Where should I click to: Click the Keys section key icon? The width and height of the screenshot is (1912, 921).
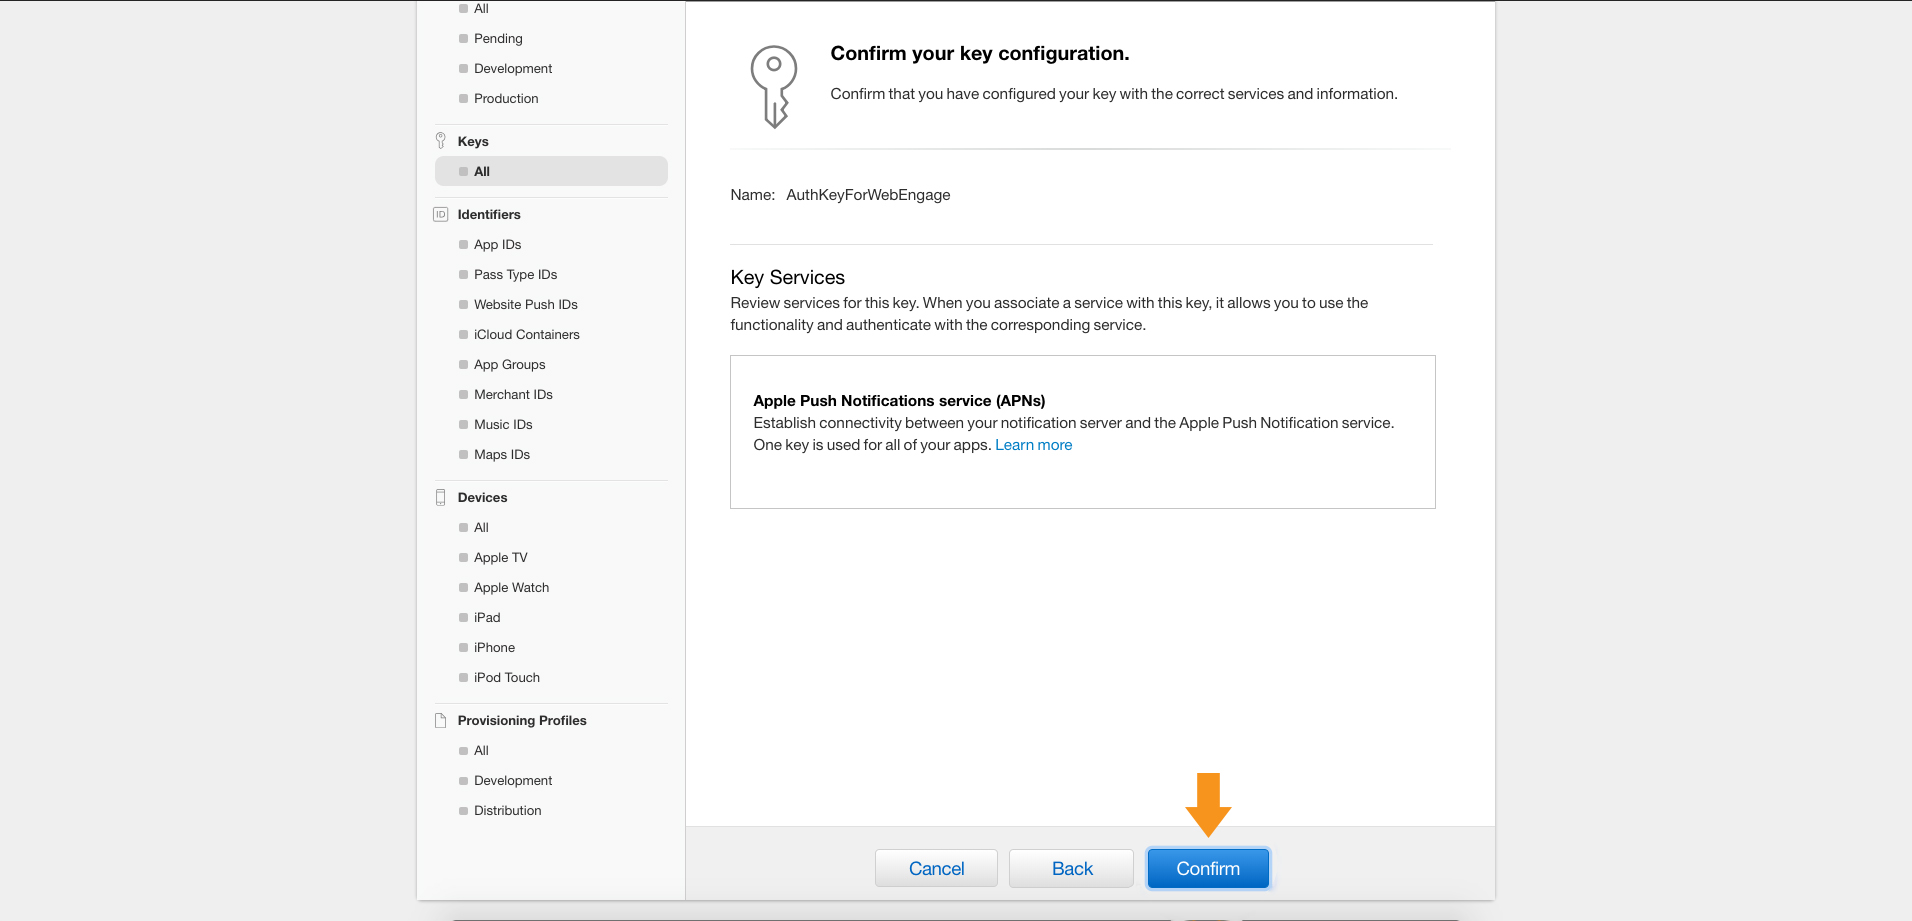coord(440,141)
